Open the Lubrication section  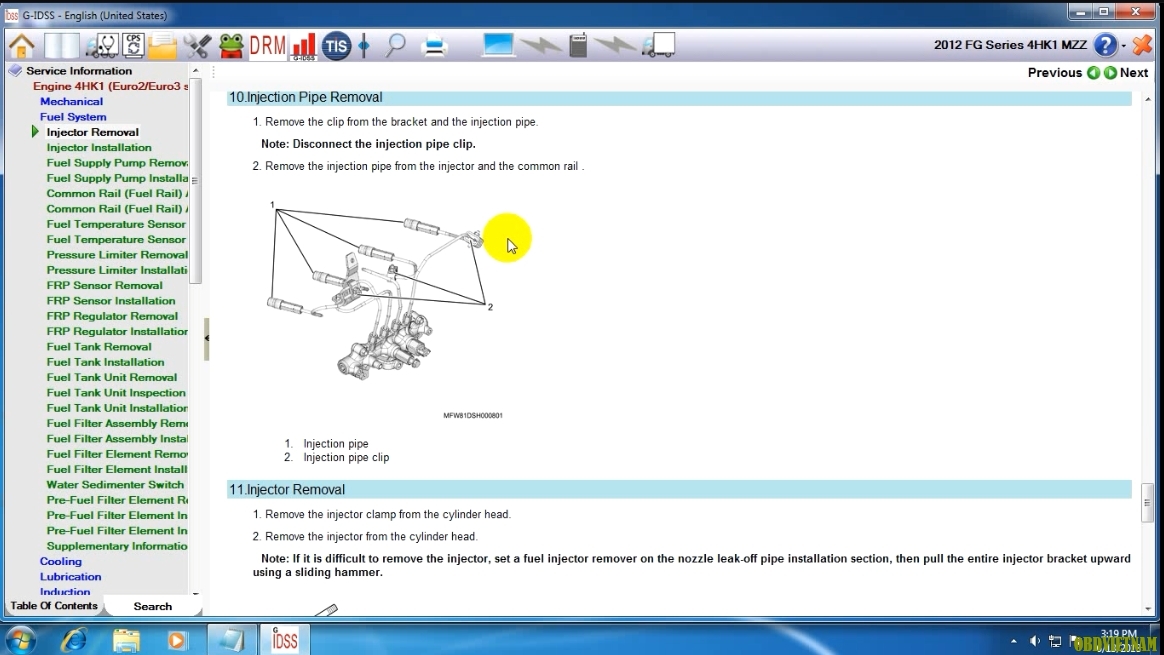71,577
